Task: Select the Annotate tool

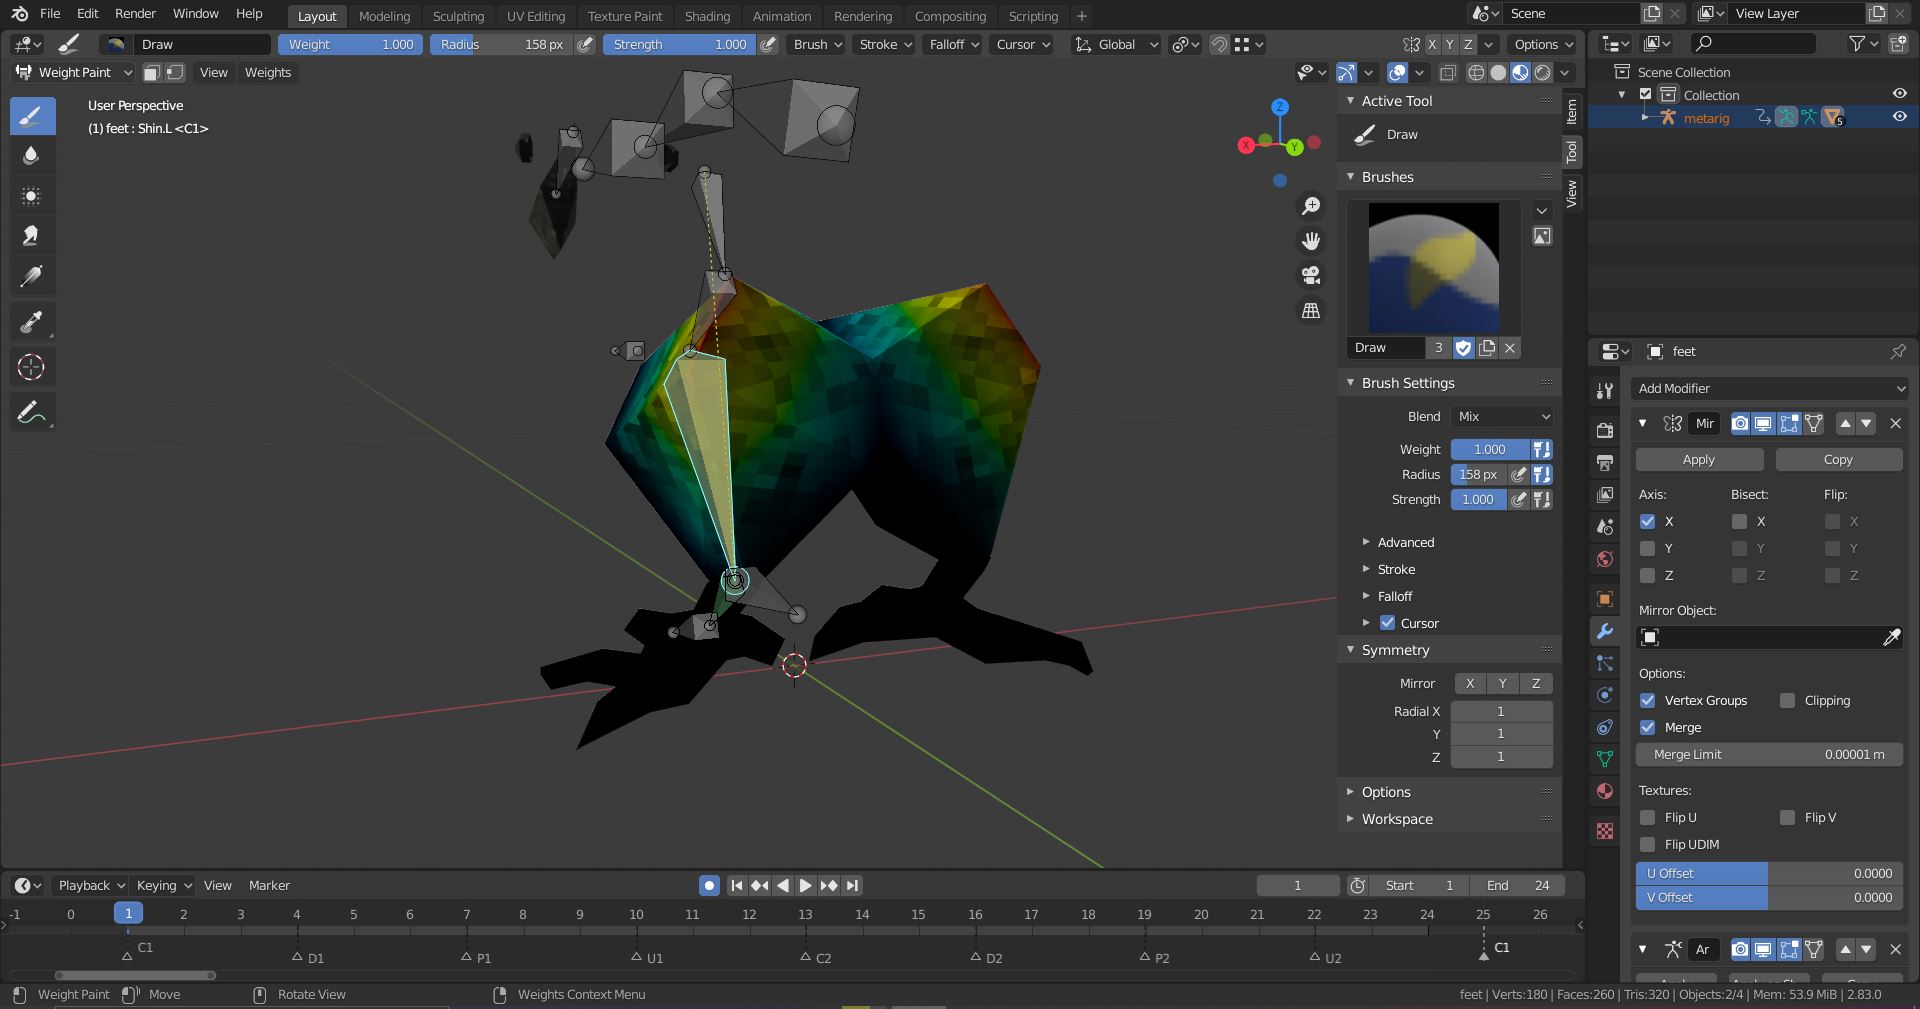Action: [31, 412]
